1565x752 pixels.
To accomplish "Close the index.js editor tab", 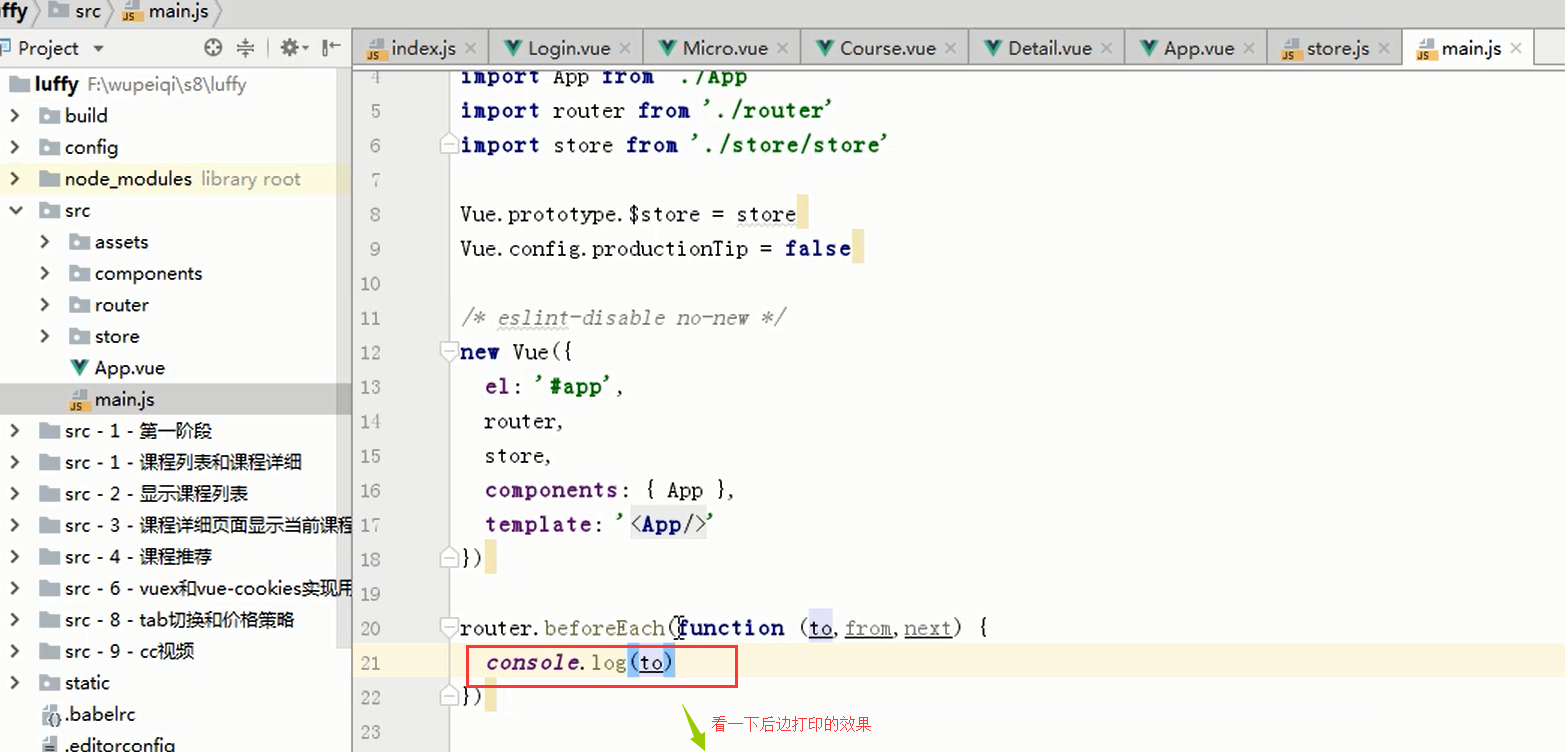I will (x=472, y=48).
